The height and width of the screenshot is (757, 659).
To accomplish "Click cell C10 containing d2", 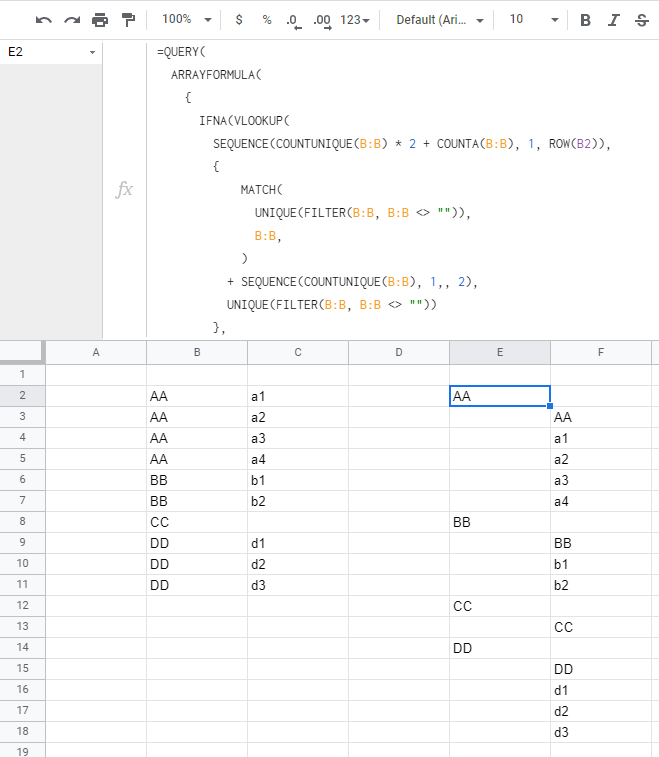I will tap(298, 564).
